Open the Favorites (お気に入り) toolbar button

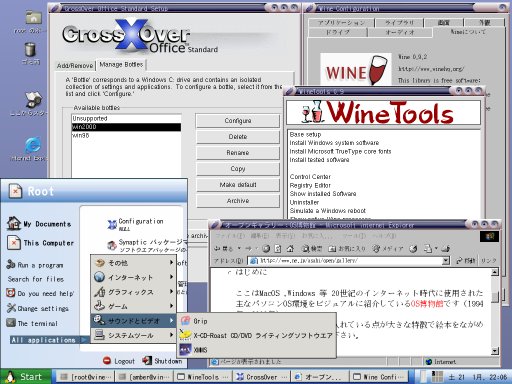pyautogui.click(x=347, y=248)
